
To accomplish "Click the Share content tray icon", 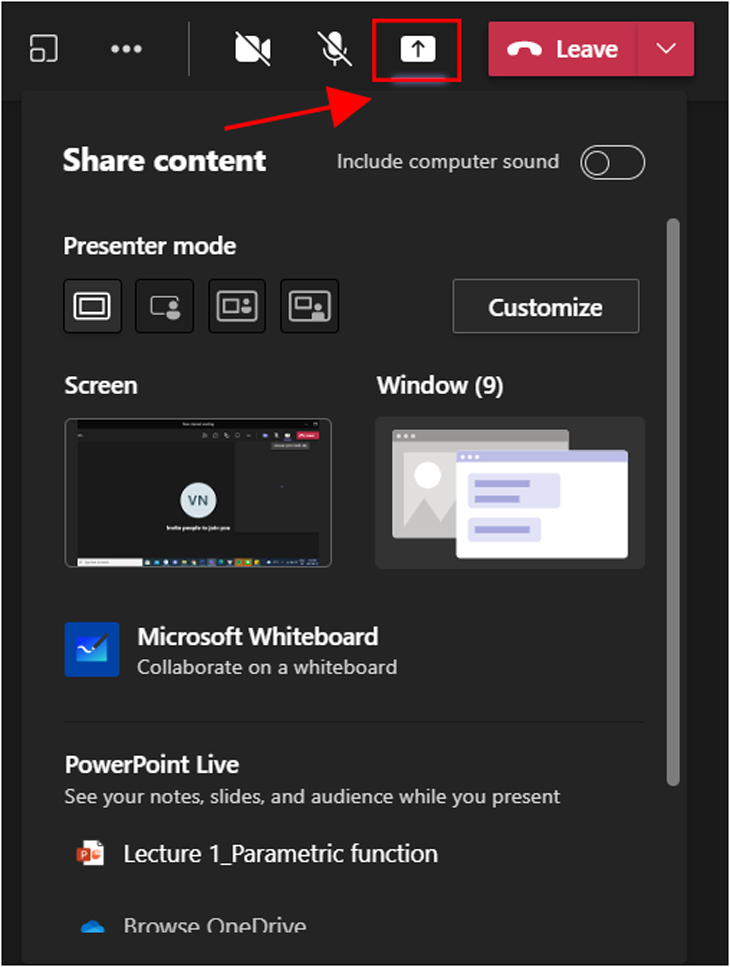I will [x=417, y=49].
